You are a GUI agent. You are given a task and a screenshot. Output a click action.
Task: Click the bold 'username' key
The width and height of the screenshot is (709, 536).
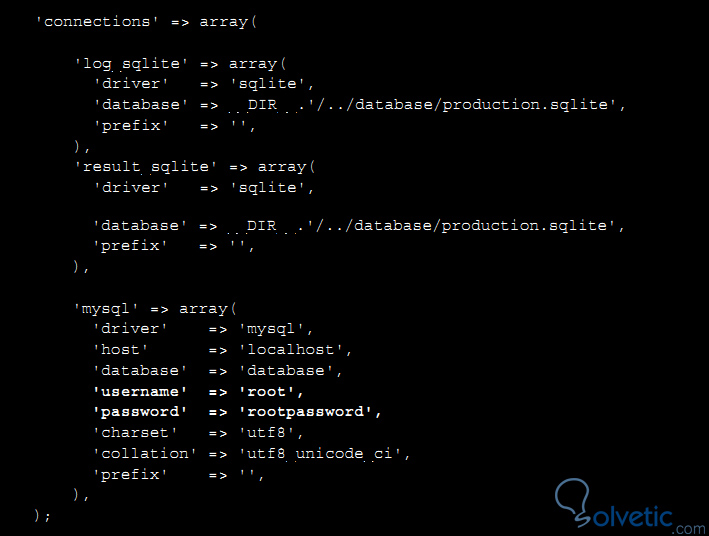(140, 391)
